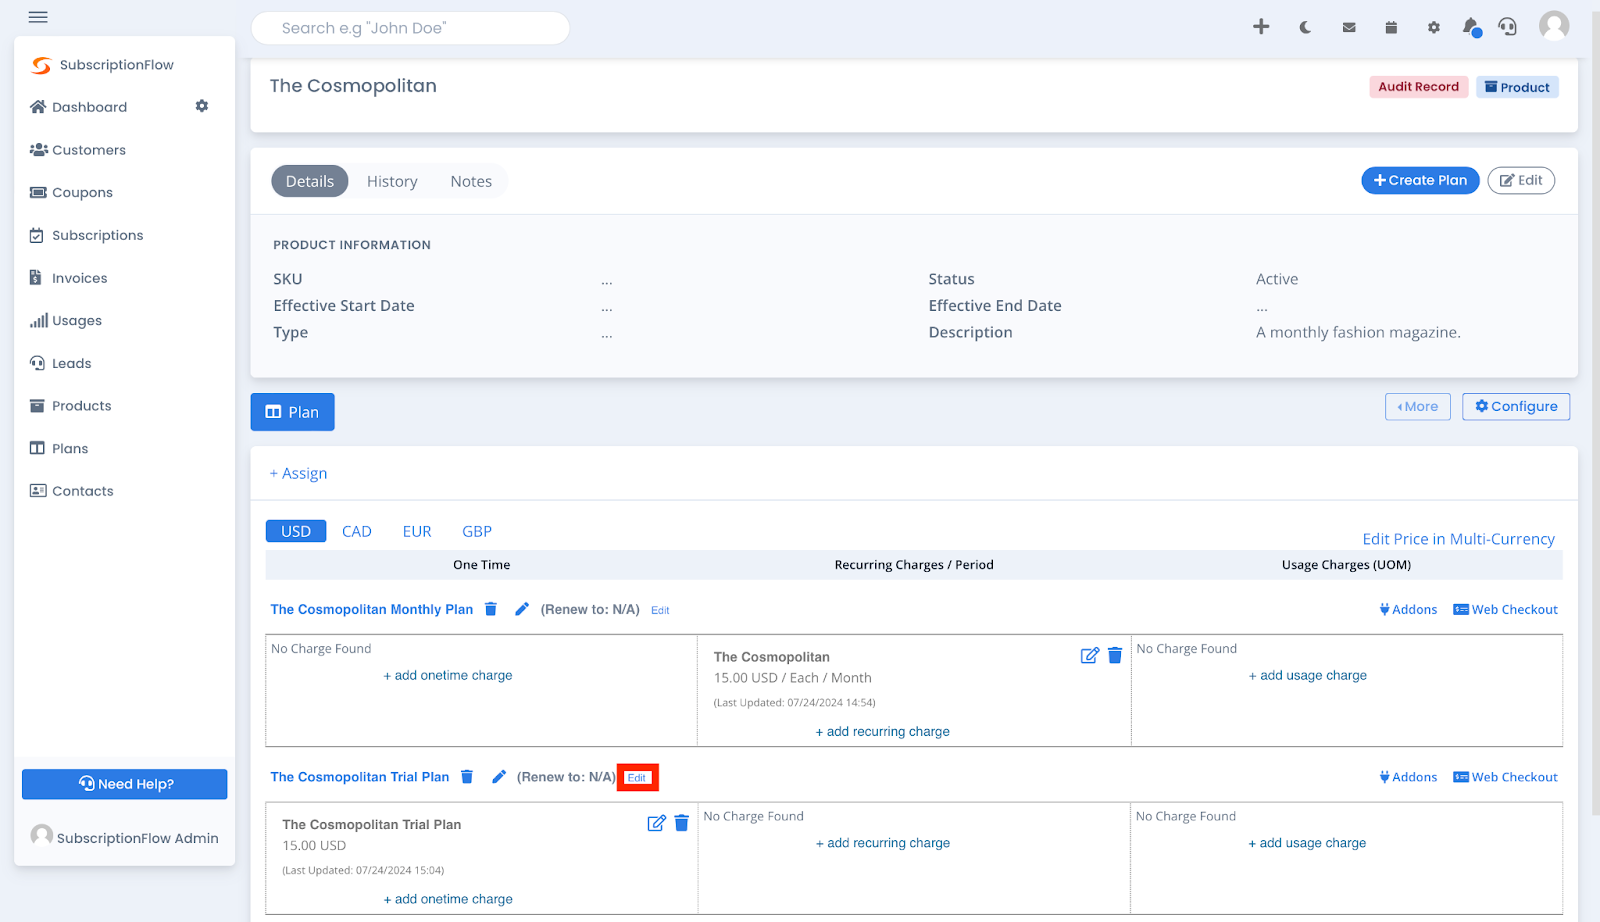Viewport: 1600px width, 922px height.
Task: Open Usages in the sidebar
Action: point(66,321)
